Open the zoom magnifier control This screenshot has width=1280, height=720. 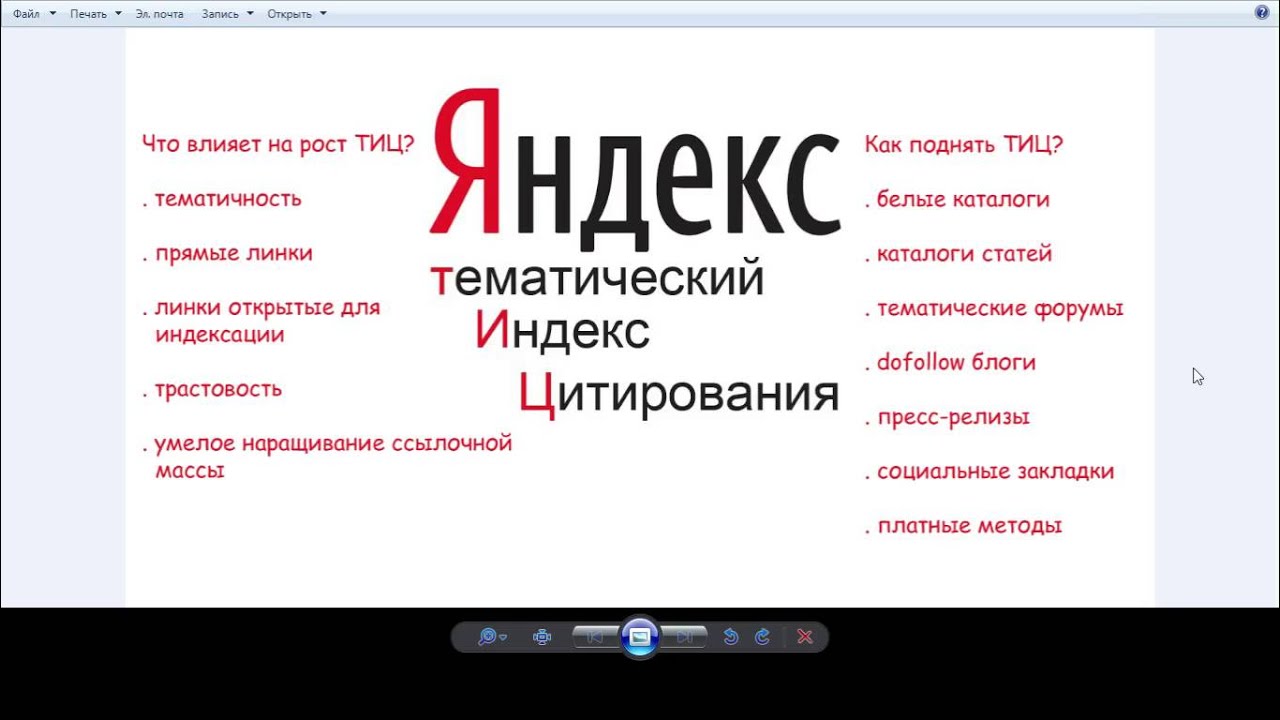coord(491,637)
